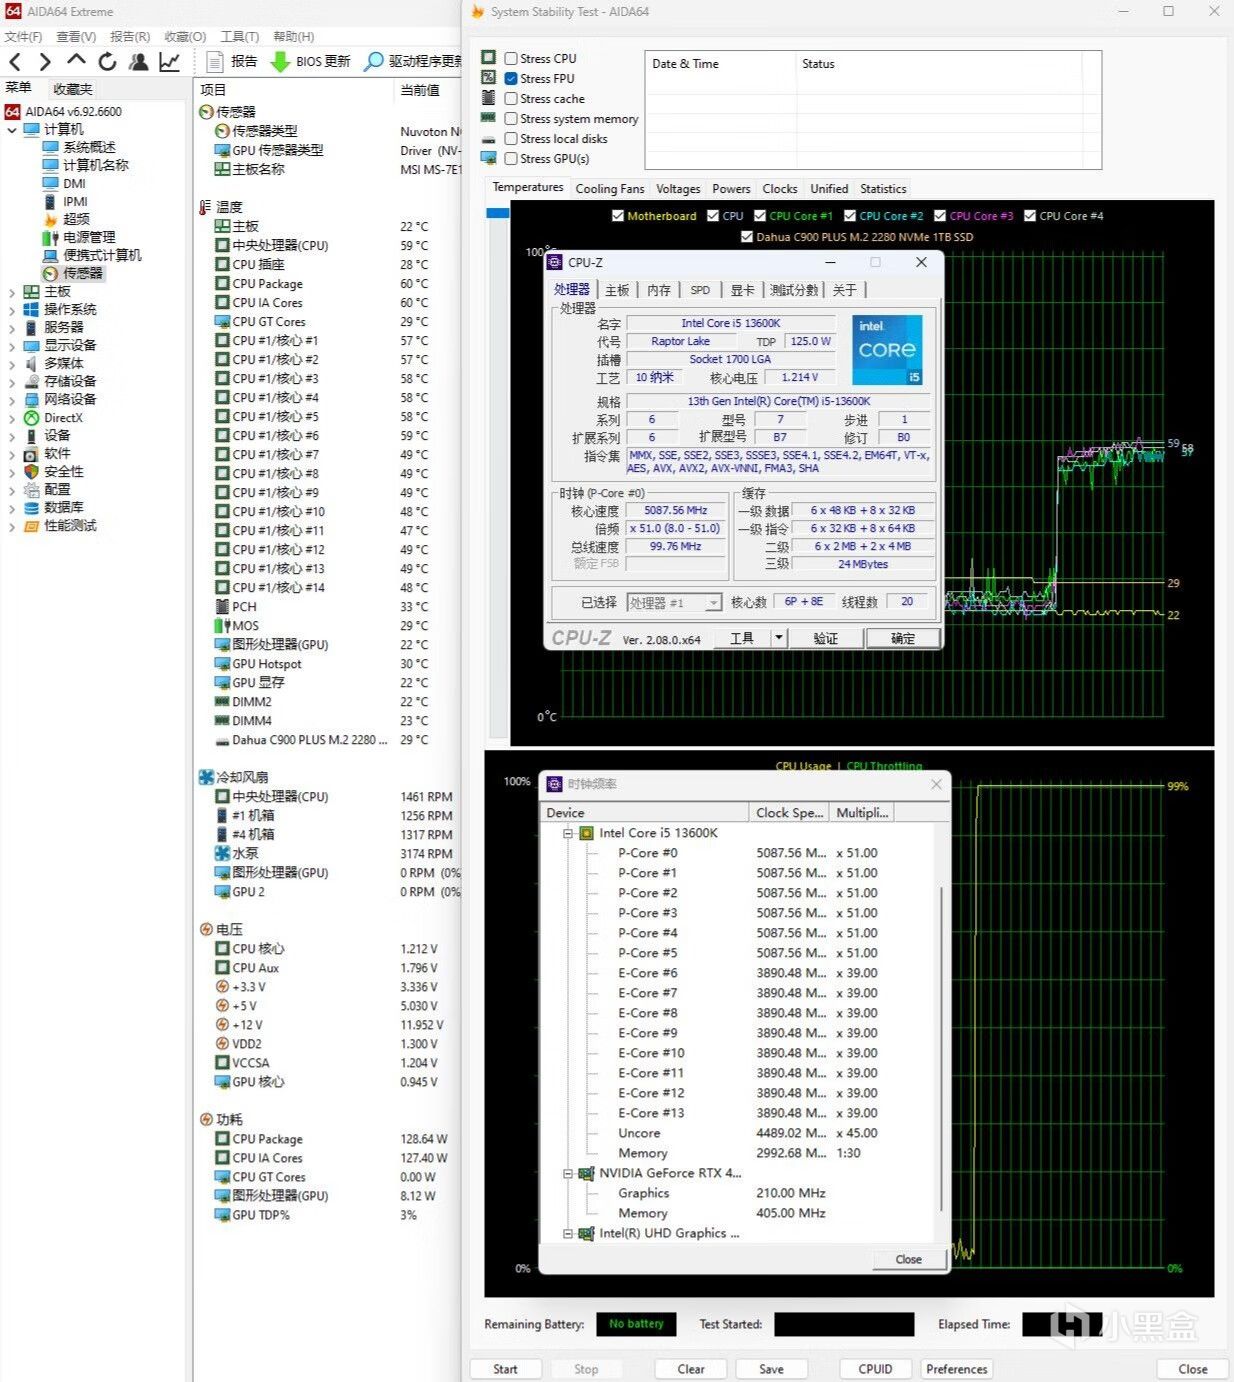Click the Preferences button
1234x1382 pixels.
pos(956,1369)
